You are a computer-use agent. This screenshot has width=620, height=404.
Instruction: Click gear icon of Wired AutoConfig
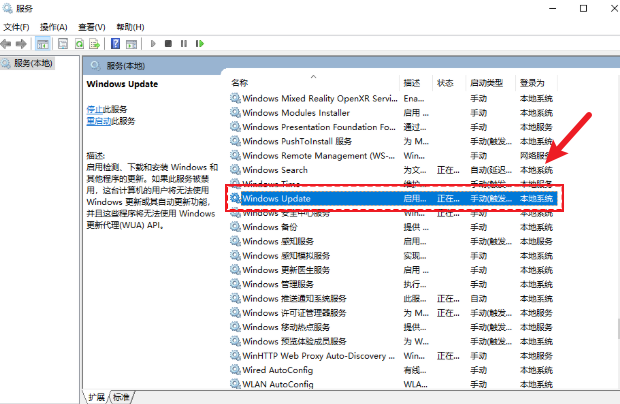coord(235,370)
